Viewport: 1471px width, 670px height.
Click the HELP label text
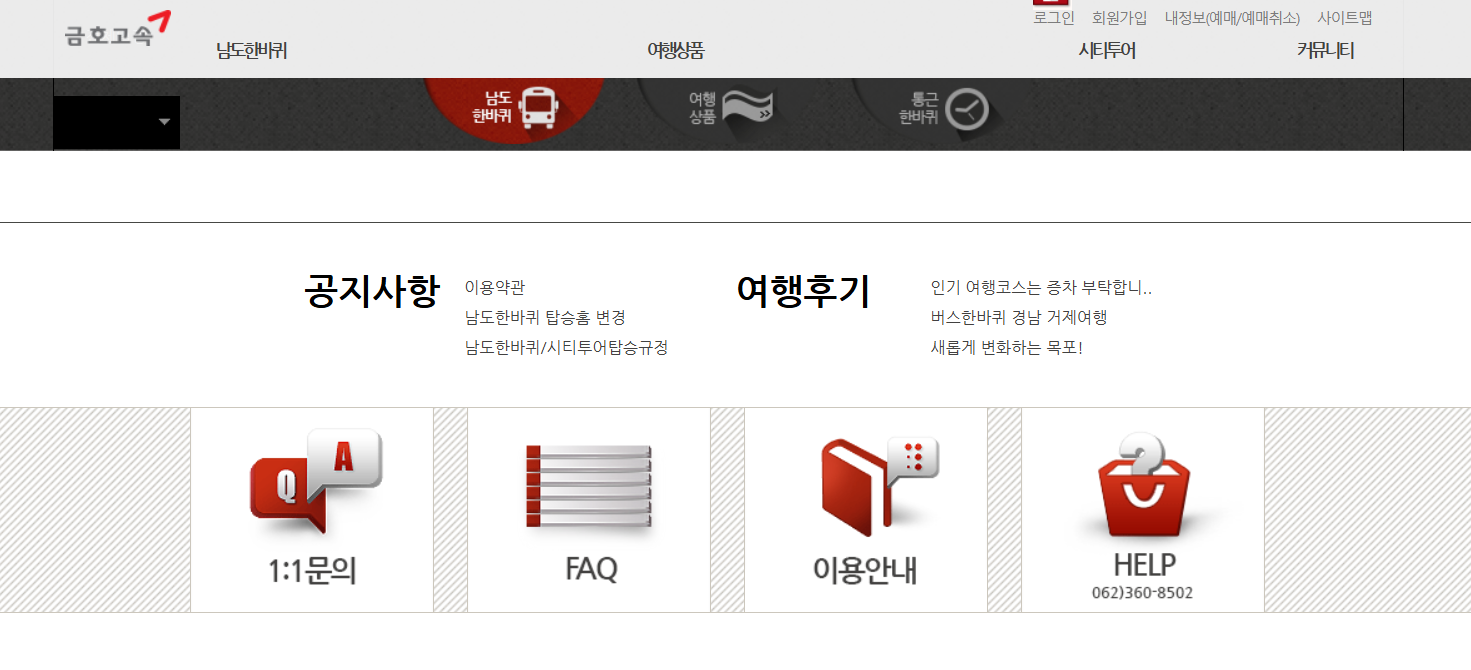(x=1144, y=565)
